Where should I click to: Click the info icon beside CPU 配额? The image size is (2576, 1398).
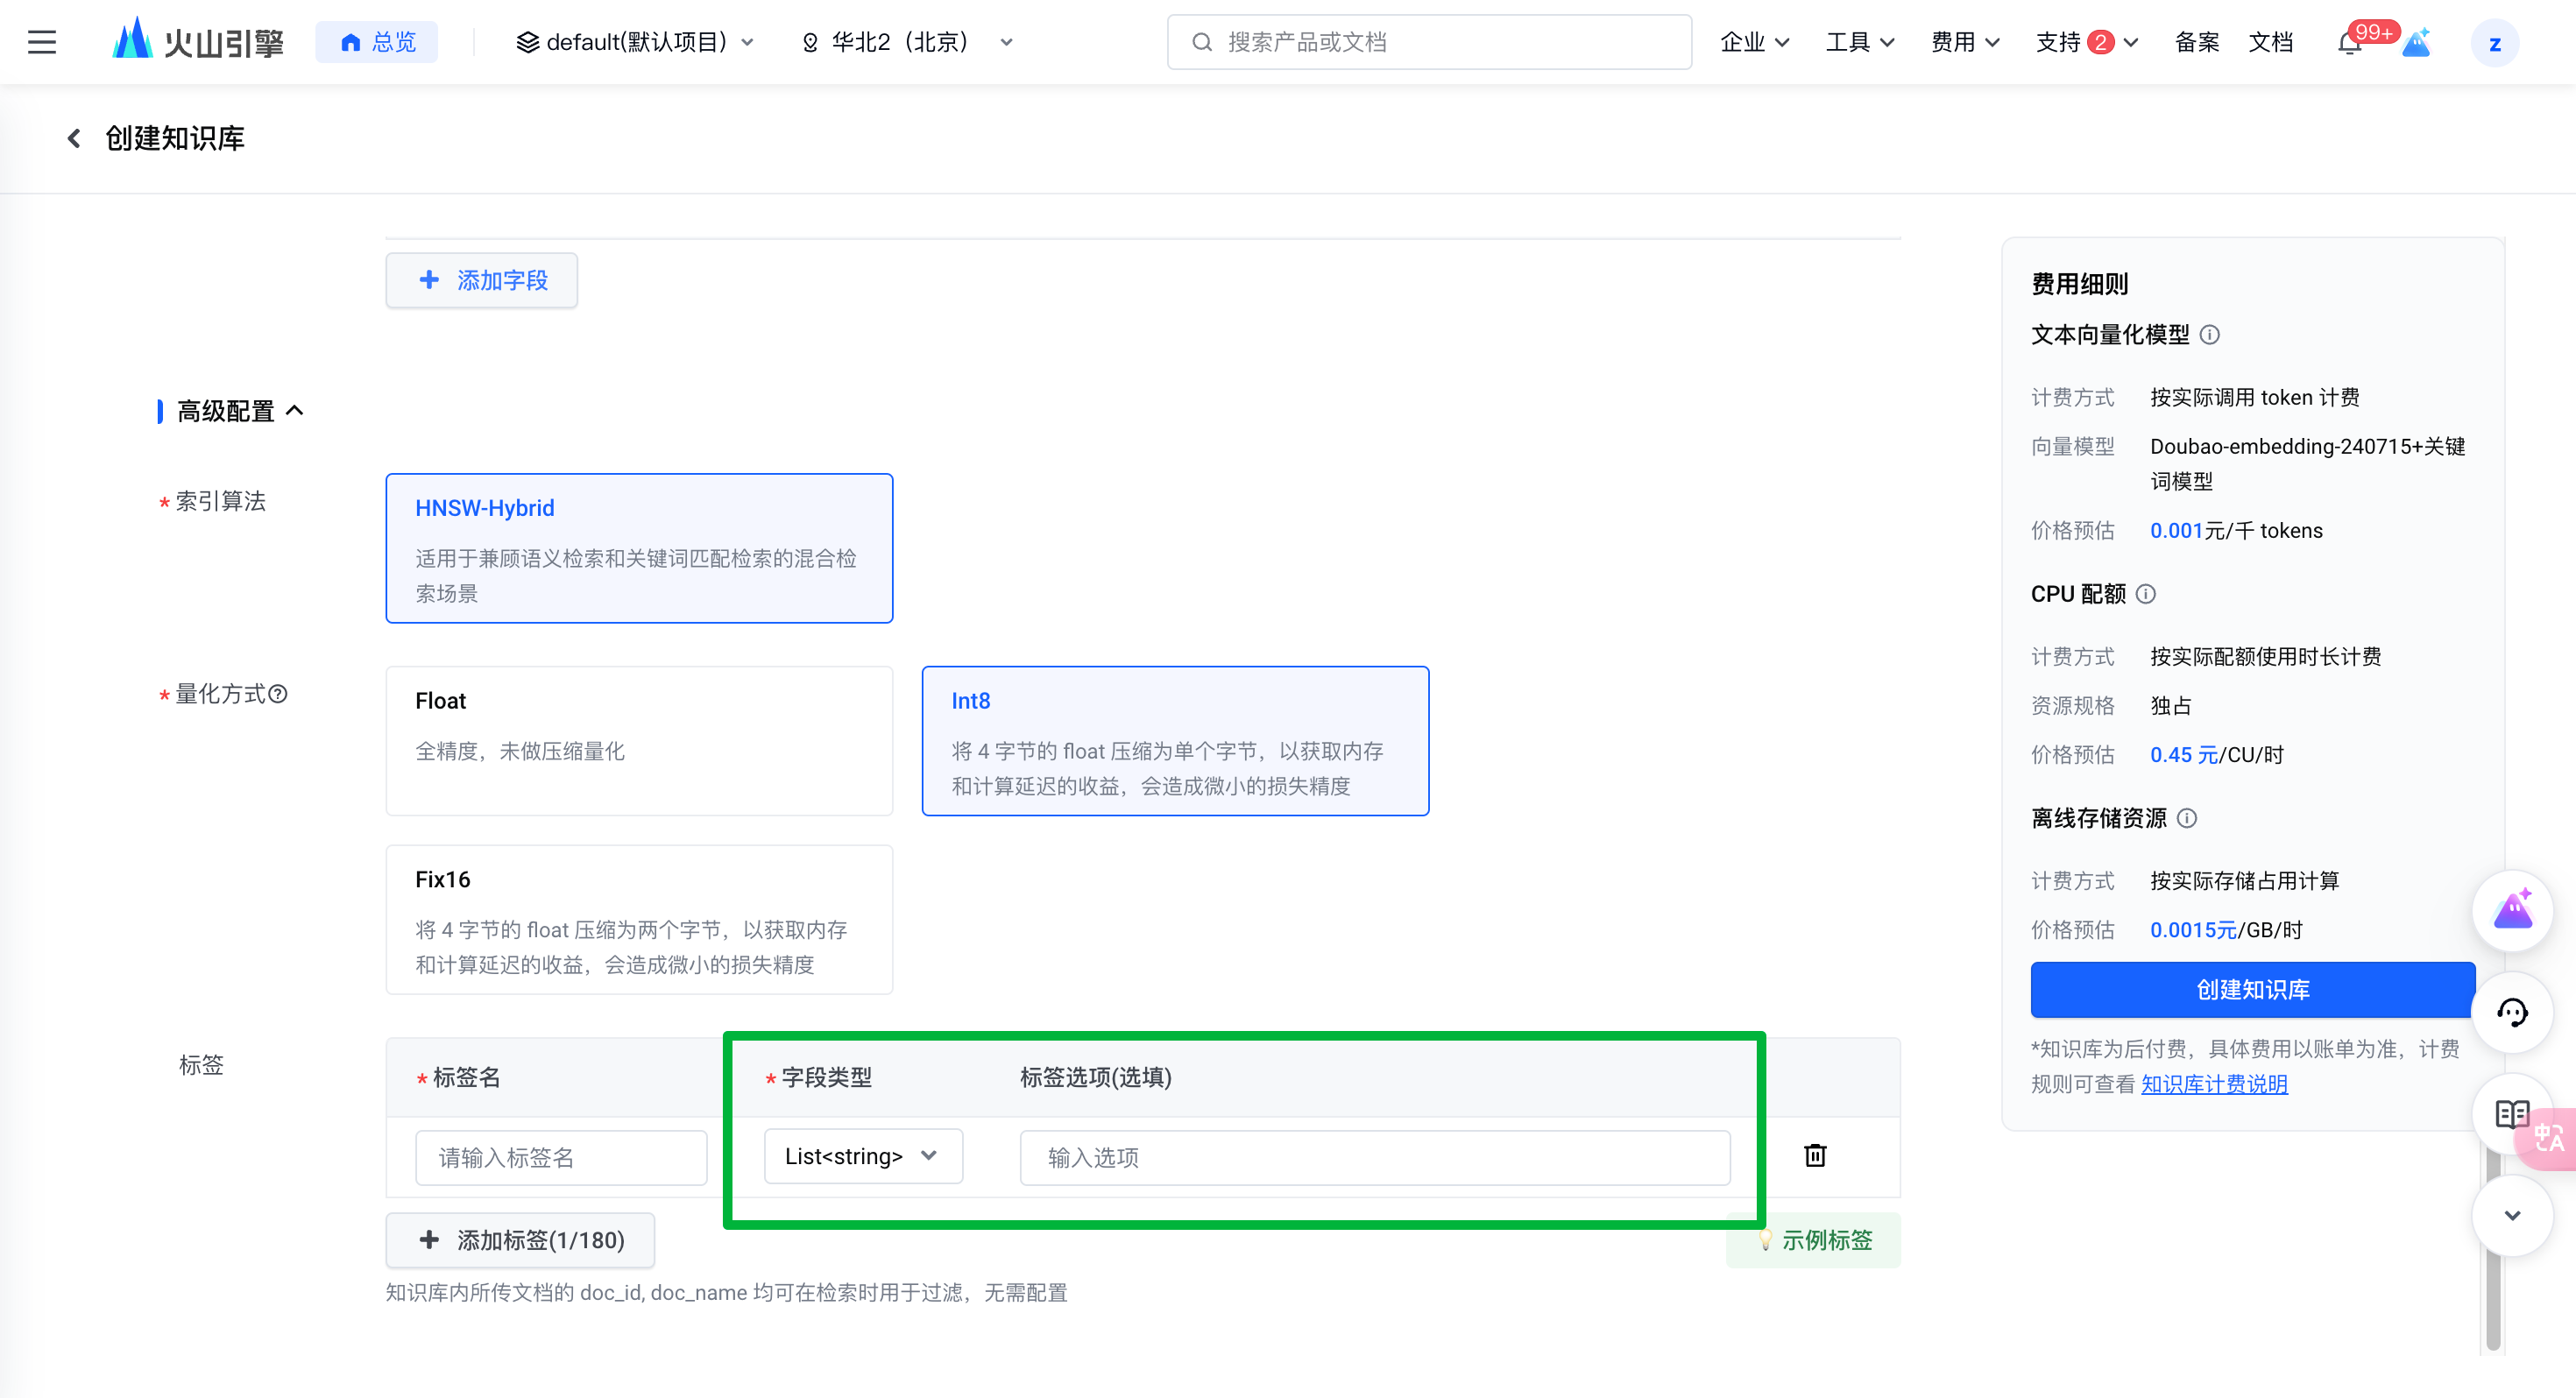pyautogui.click(x=2146, y=594)
